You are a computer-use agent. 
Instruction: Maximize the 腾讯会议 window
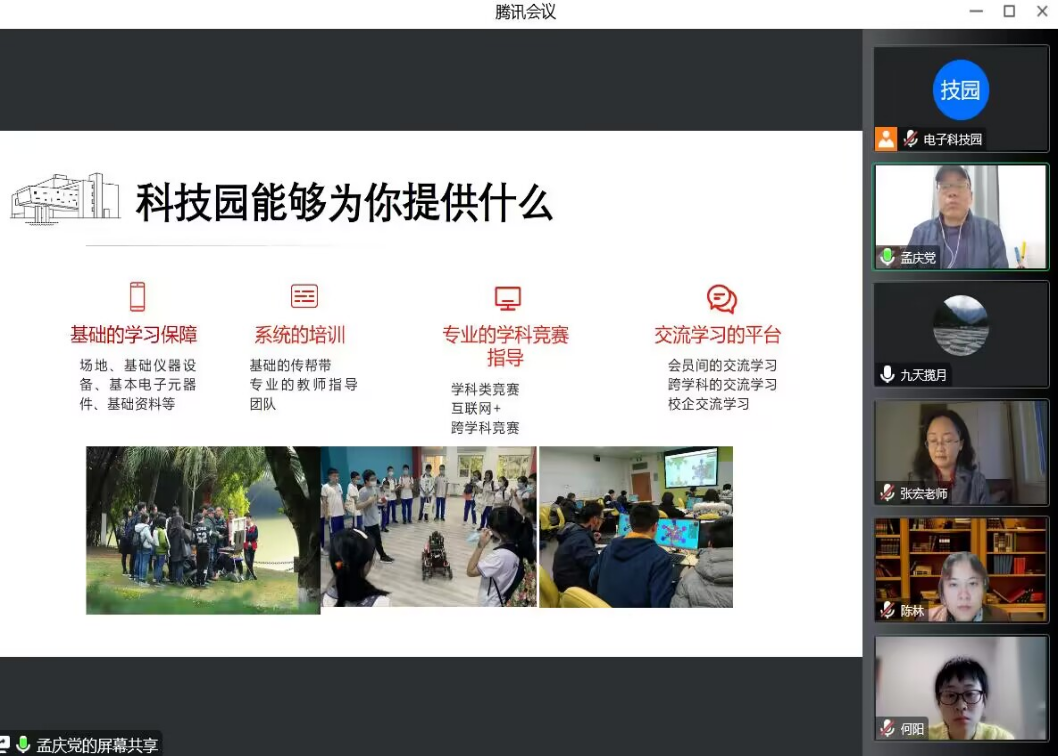pyautogui.click(x=1009, y=11)
